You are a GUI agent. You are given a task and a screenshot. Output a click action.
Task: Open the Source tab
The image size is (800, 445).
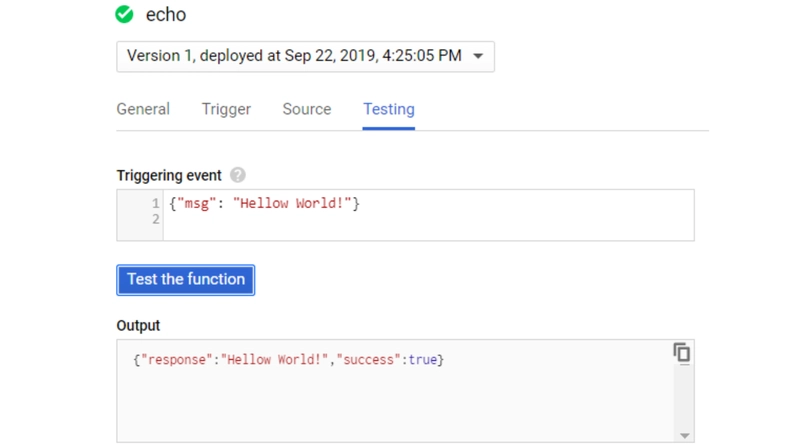pyautogui.click(x=307, y=109)
